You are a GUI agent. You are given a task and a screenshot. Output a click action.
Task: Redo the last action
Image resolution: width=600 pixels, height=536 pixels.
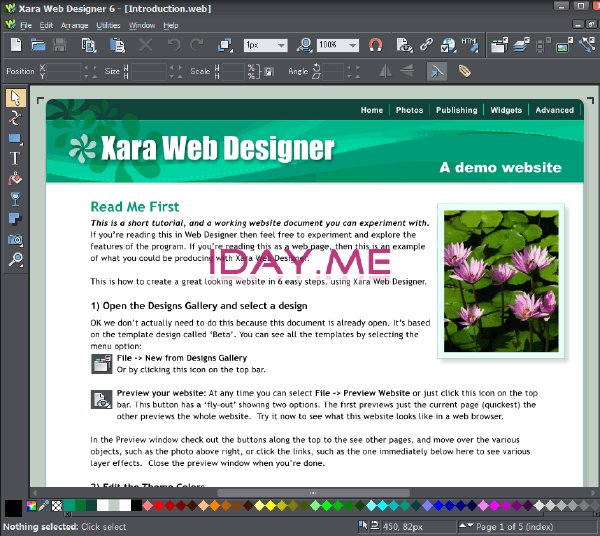coord(197,45)
